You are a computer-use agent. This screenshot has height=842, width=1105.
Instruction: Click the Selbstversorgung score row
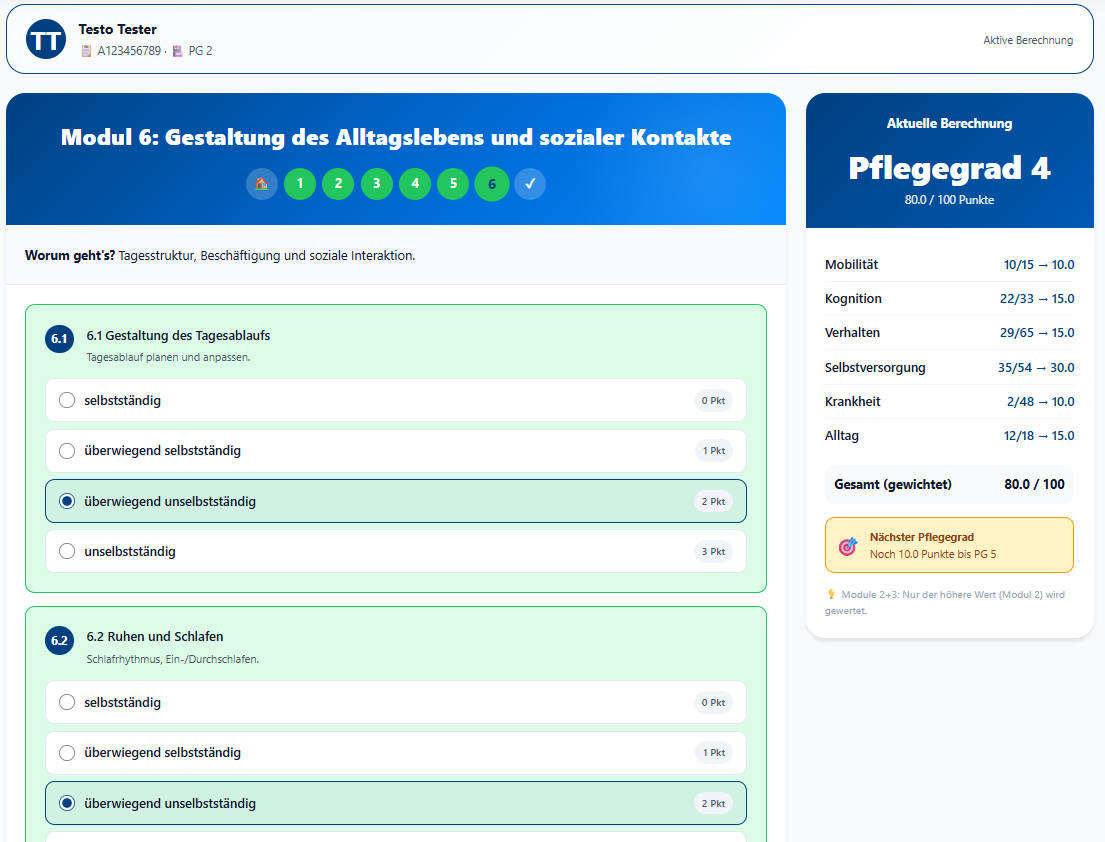pos(949,367)
